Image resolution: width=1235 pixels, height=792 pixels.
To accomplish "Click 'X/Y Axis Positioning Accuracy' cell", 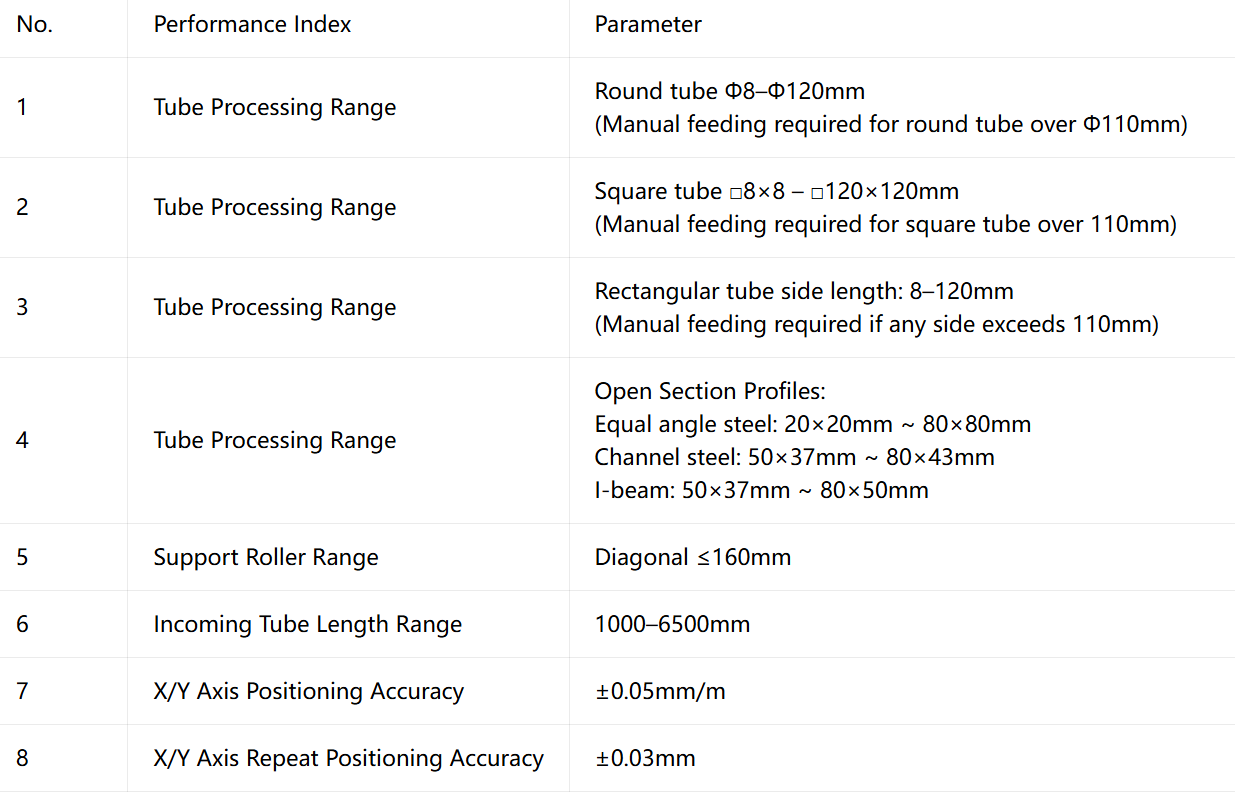I will pyautogui.click(x=309, y=691).
